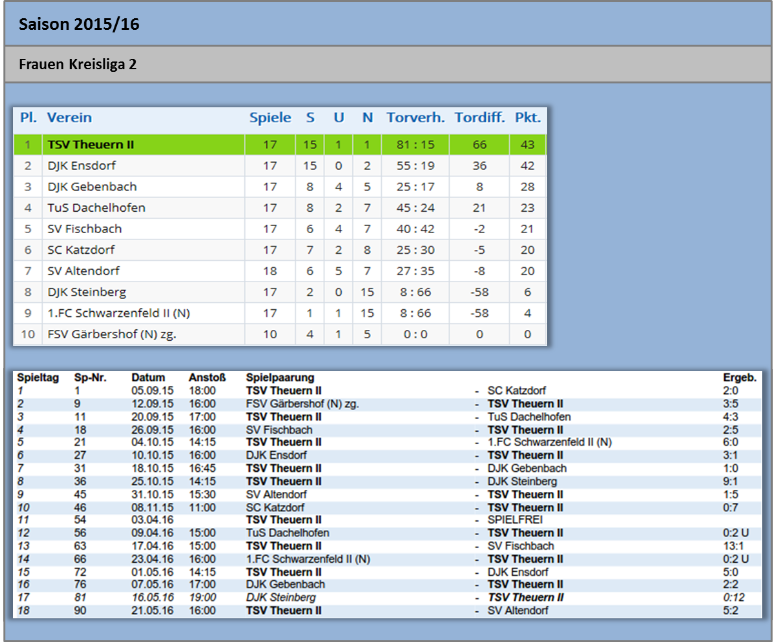Click the 'Sp-Nr.' fixtures column header
Viewport: 775px width, 642px height.
coord(90,378)
